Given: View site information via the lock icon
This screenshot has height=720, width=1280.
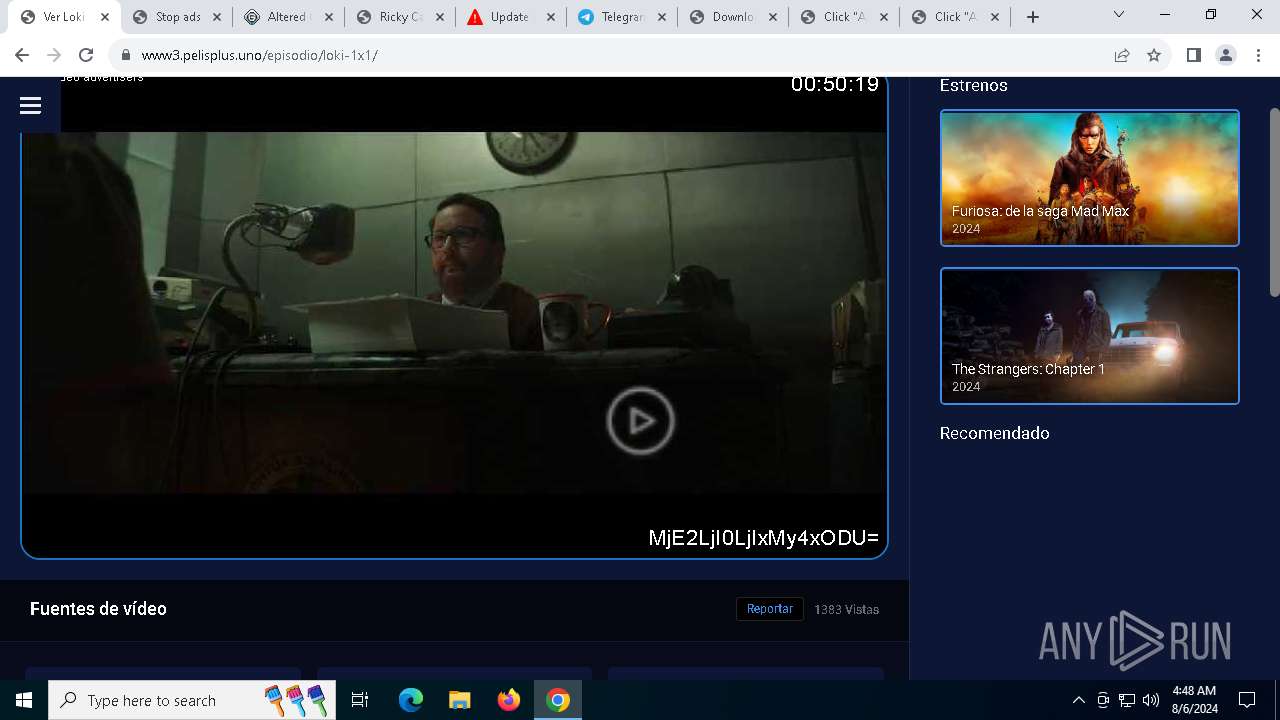Looking at the screenshot, I should point(125,56).
